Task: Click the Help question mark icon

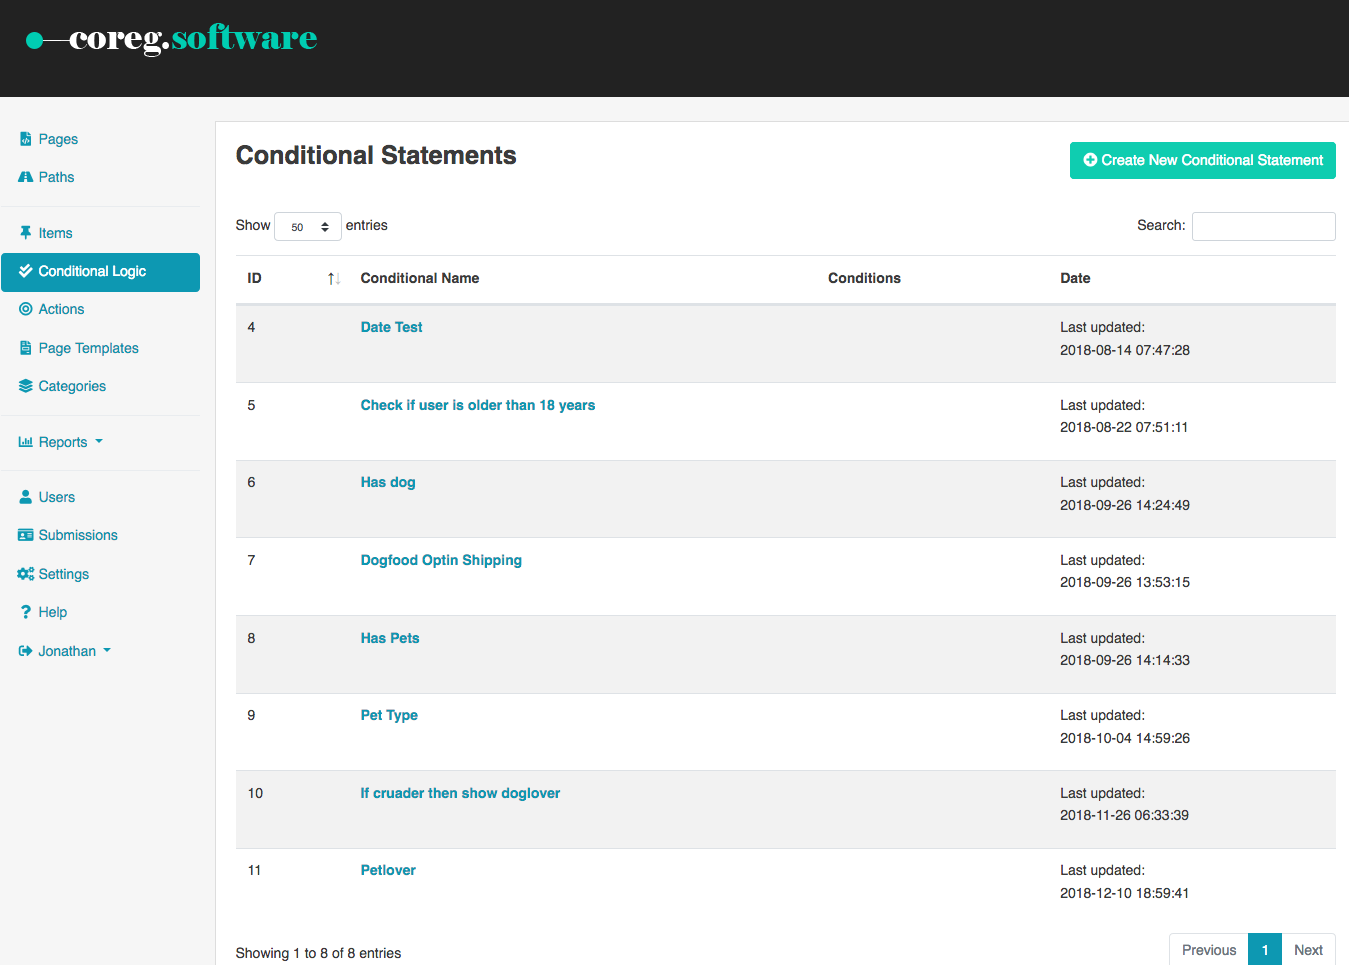Action: point(26,612)
